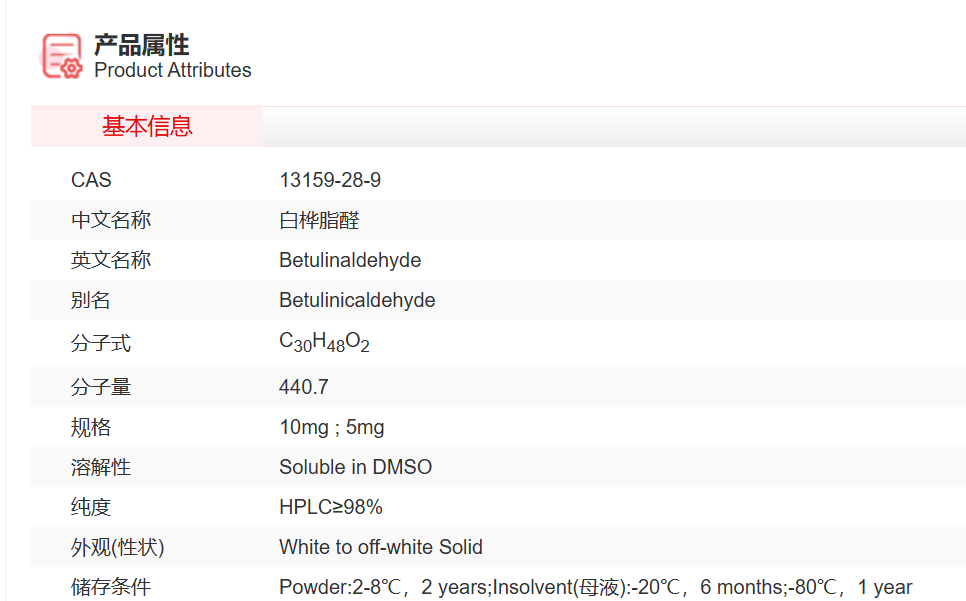Viewport: 966px width, 601px height.
Task: Select the 基本信息 tab
Action: pos(147,127)
